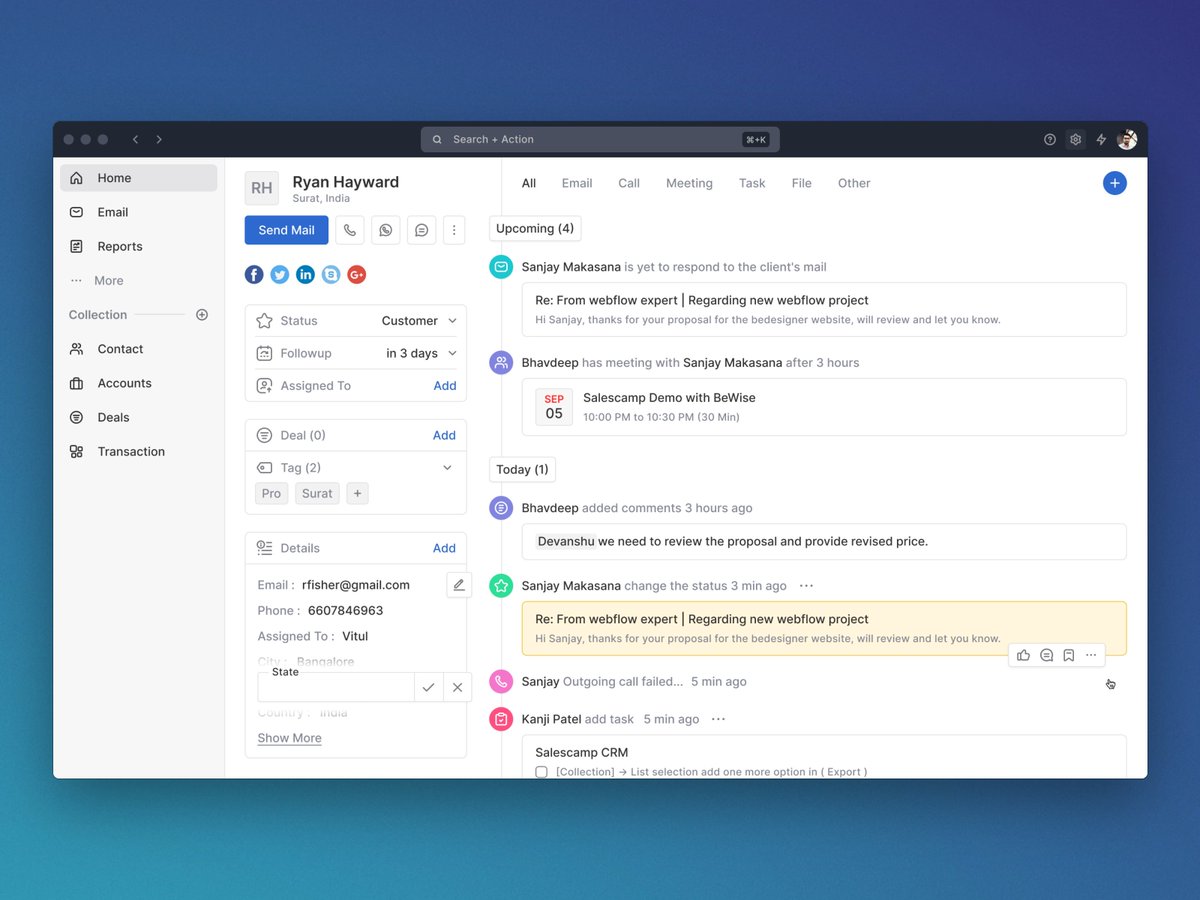
Task: Click Add next to Deal (0)
Action: pyautogui.click(x=444, y=435)
